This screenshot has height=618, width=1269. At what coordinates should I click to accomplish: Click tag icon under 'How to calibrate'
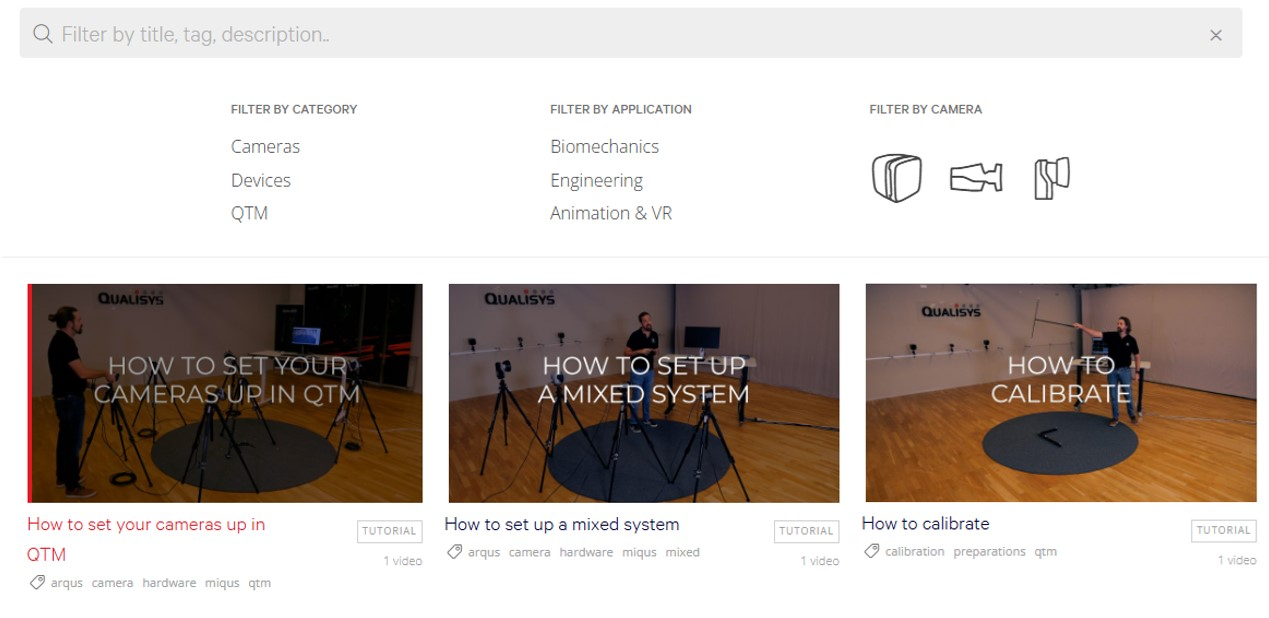(871, 551)
